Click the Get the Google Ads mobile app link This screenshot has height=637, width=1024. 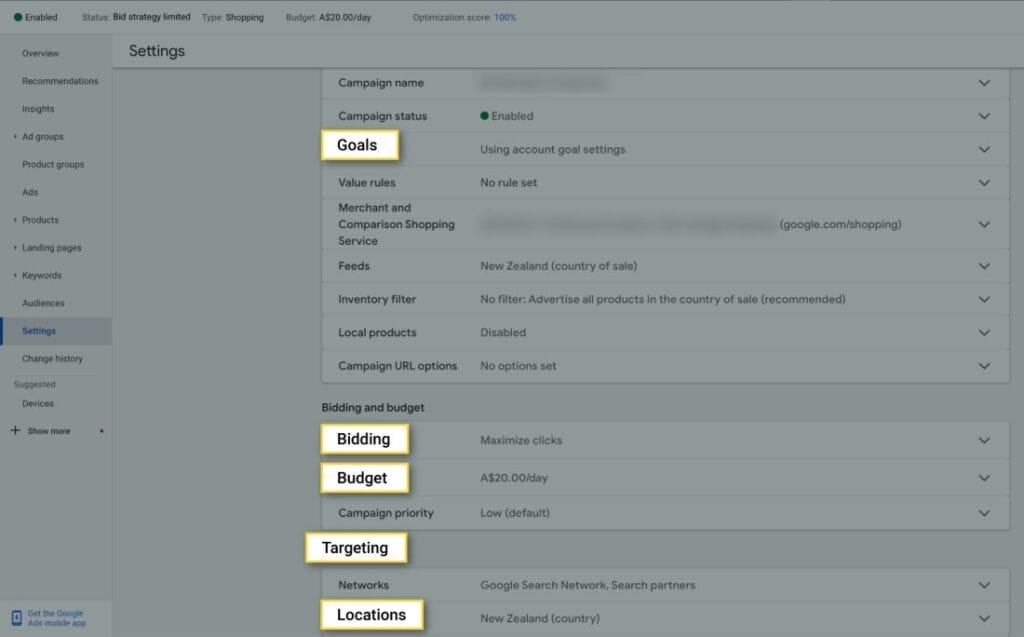pos(56,618)
